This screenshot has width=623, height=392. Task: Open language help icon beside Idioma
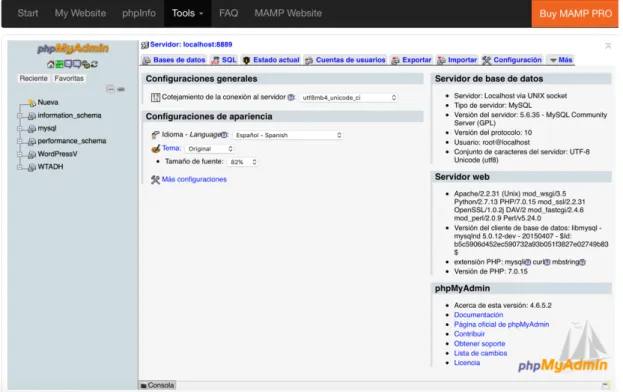click(x=224, y=135)
